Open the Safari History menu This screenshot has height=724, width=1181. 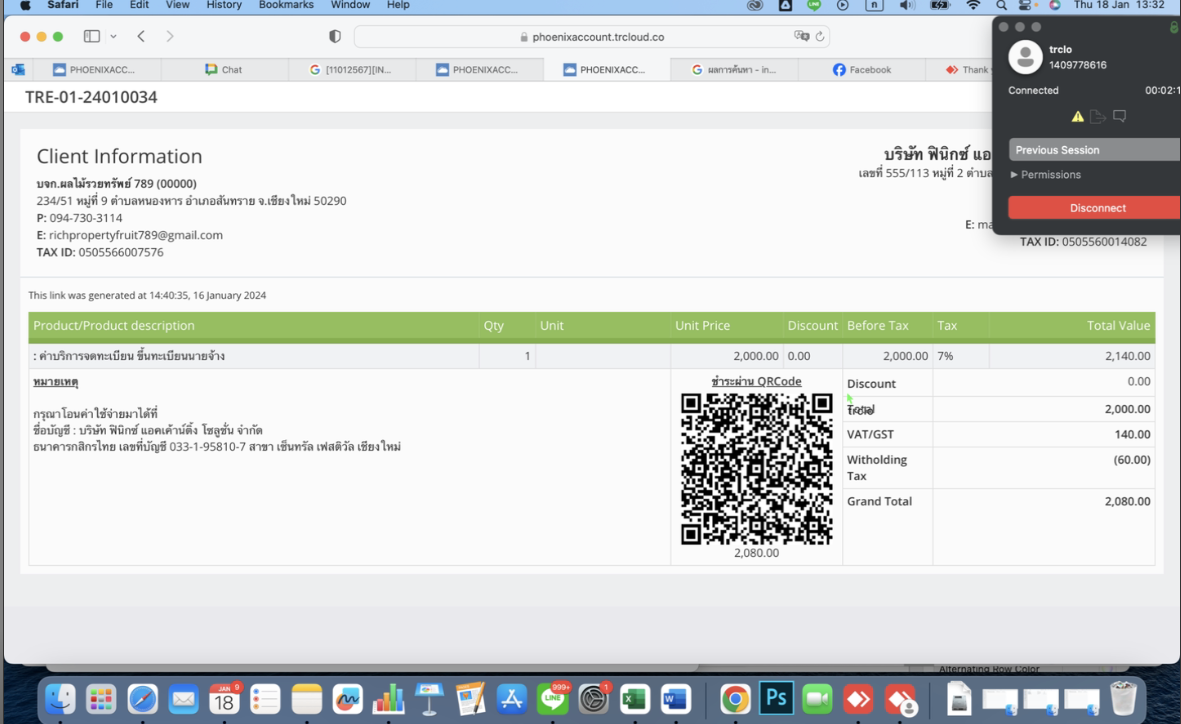click(224, 5)
